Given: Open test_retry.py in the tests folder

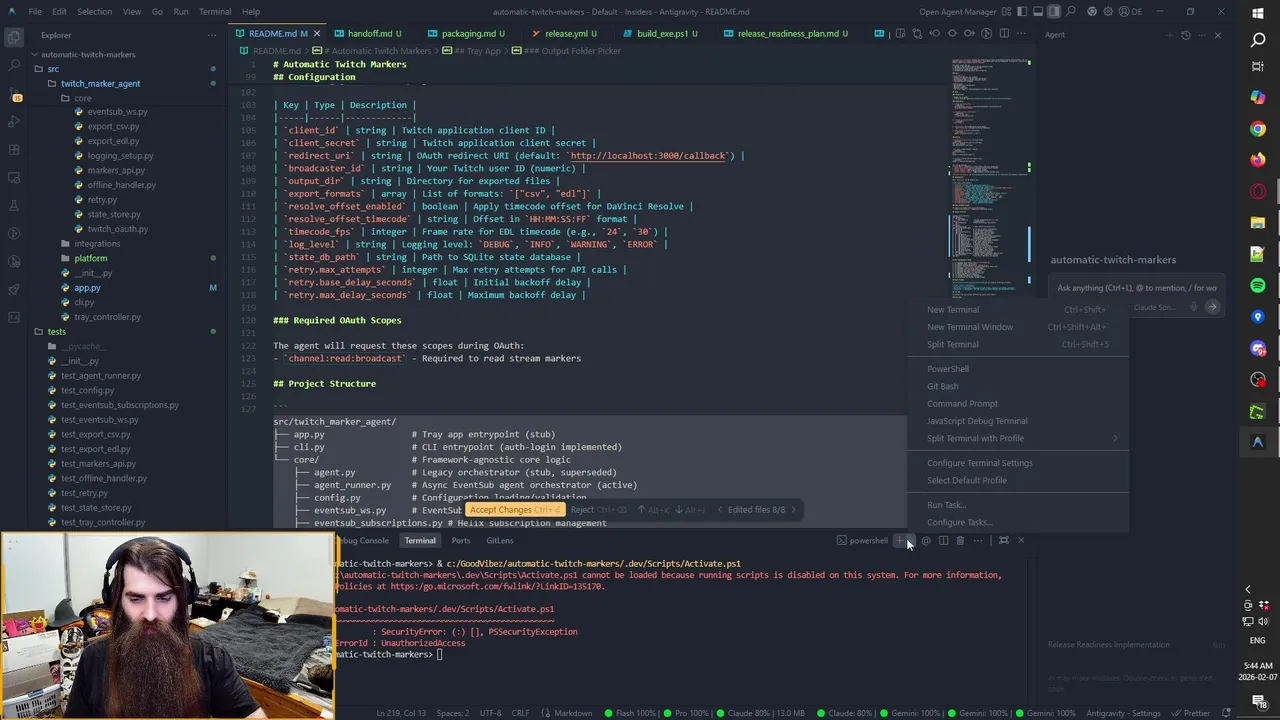Looking at the screenshot, I should tap(84, 493).
